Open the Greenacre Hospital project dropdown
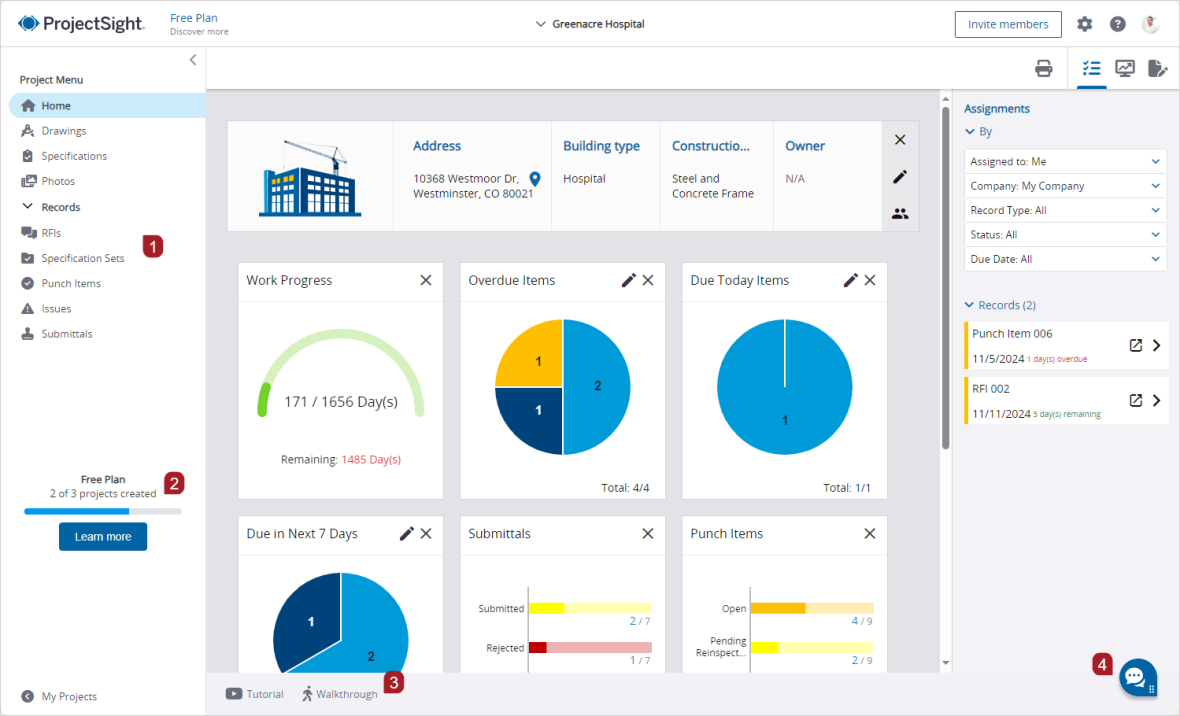1180x716 pixels. pos(590,24)
